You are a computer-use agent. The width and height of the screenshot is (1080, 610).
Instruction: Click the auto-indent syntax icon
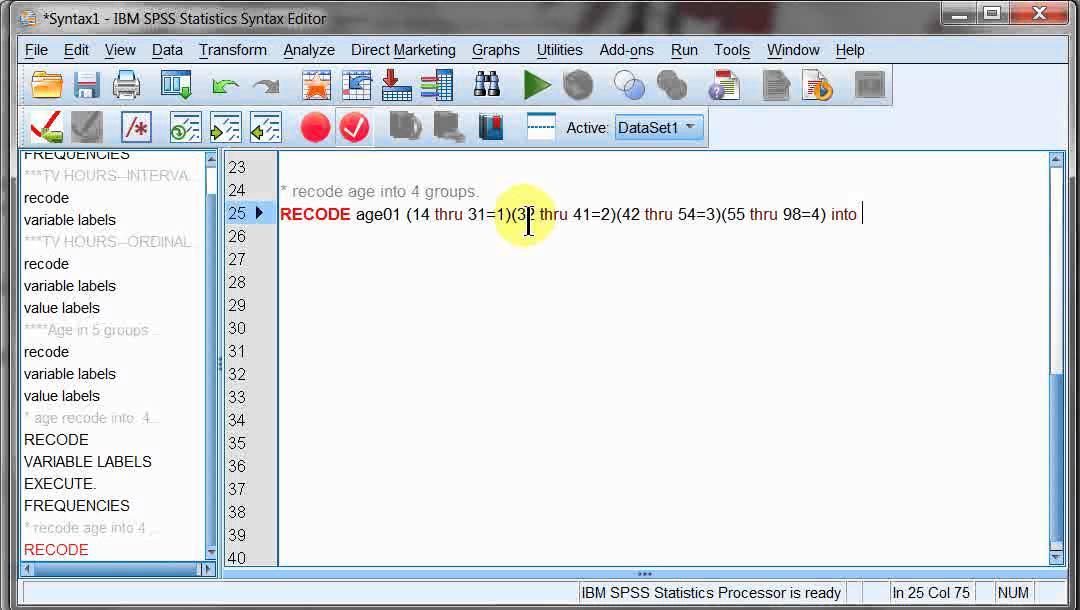click(x=185, y=127)
